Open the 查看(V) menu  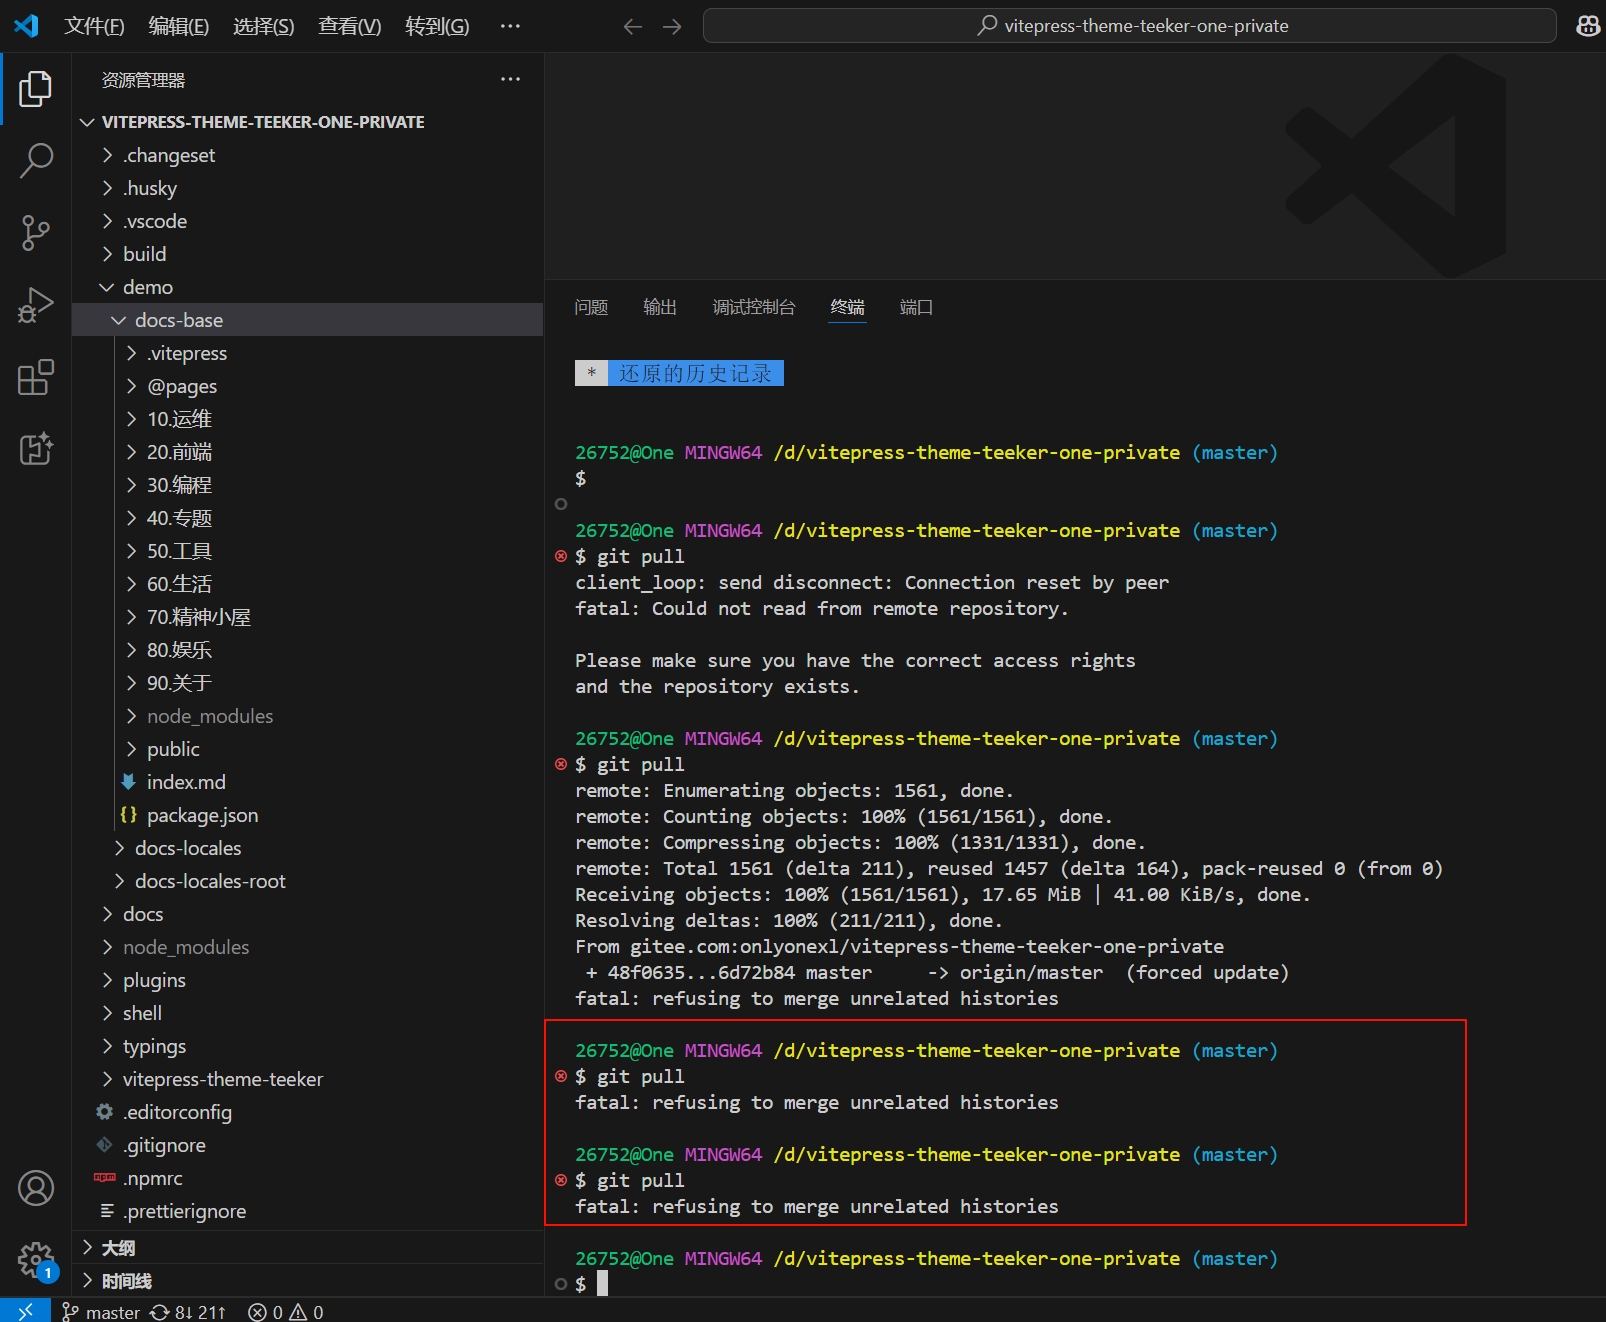pos(349,26)
